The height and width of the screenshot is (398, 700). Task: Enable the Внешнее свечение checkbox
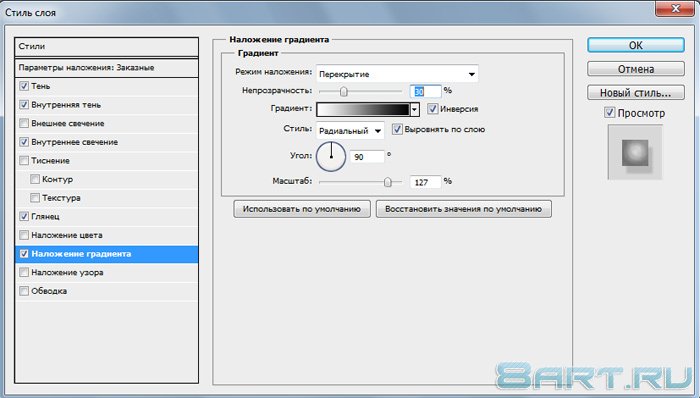click(x=24, y=123)
